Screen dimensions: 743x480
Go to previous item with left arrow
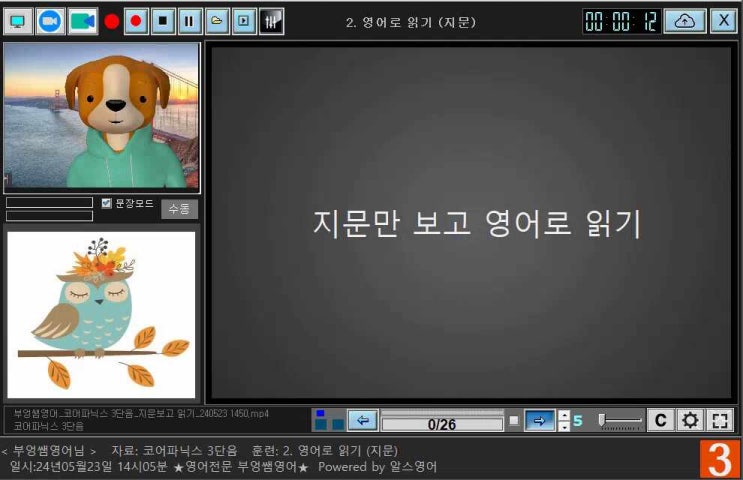pyautogui.click(x=363, y=421)
